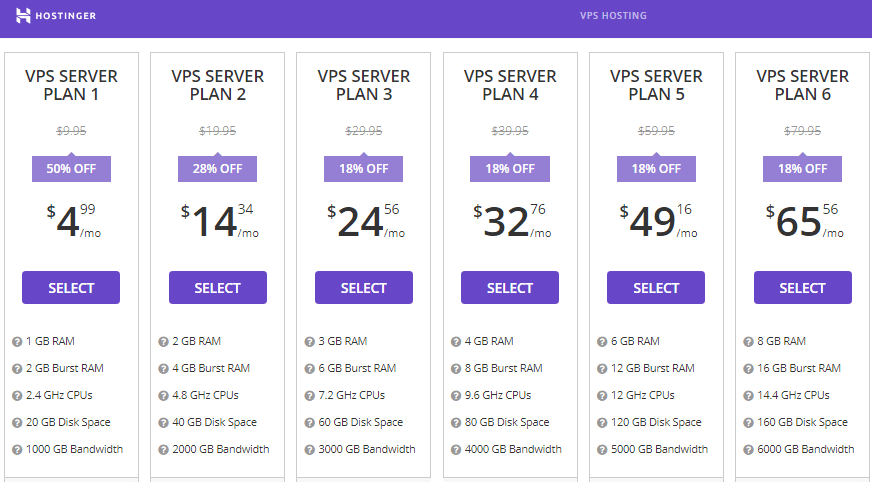872x482 pixels.
Task: Choose Select under VPS Server Plan 4
Action: point(510,287)
